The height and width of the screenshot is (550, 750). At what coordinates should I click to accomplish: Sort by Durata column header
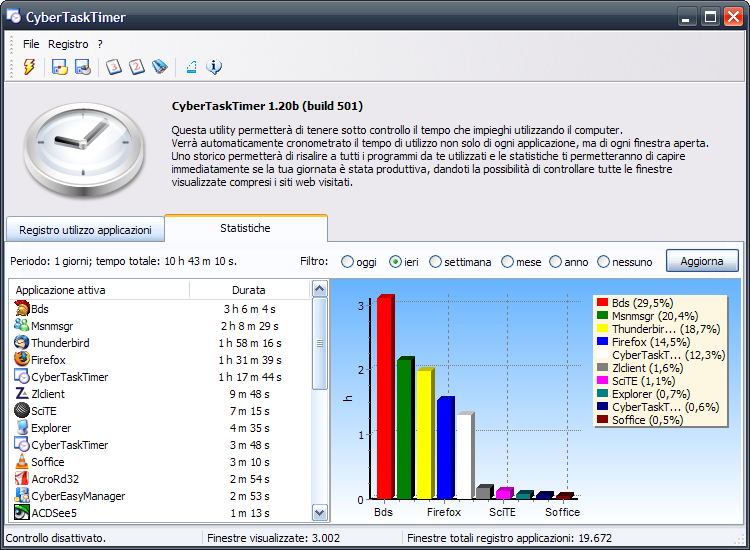[x=250, y=290]
